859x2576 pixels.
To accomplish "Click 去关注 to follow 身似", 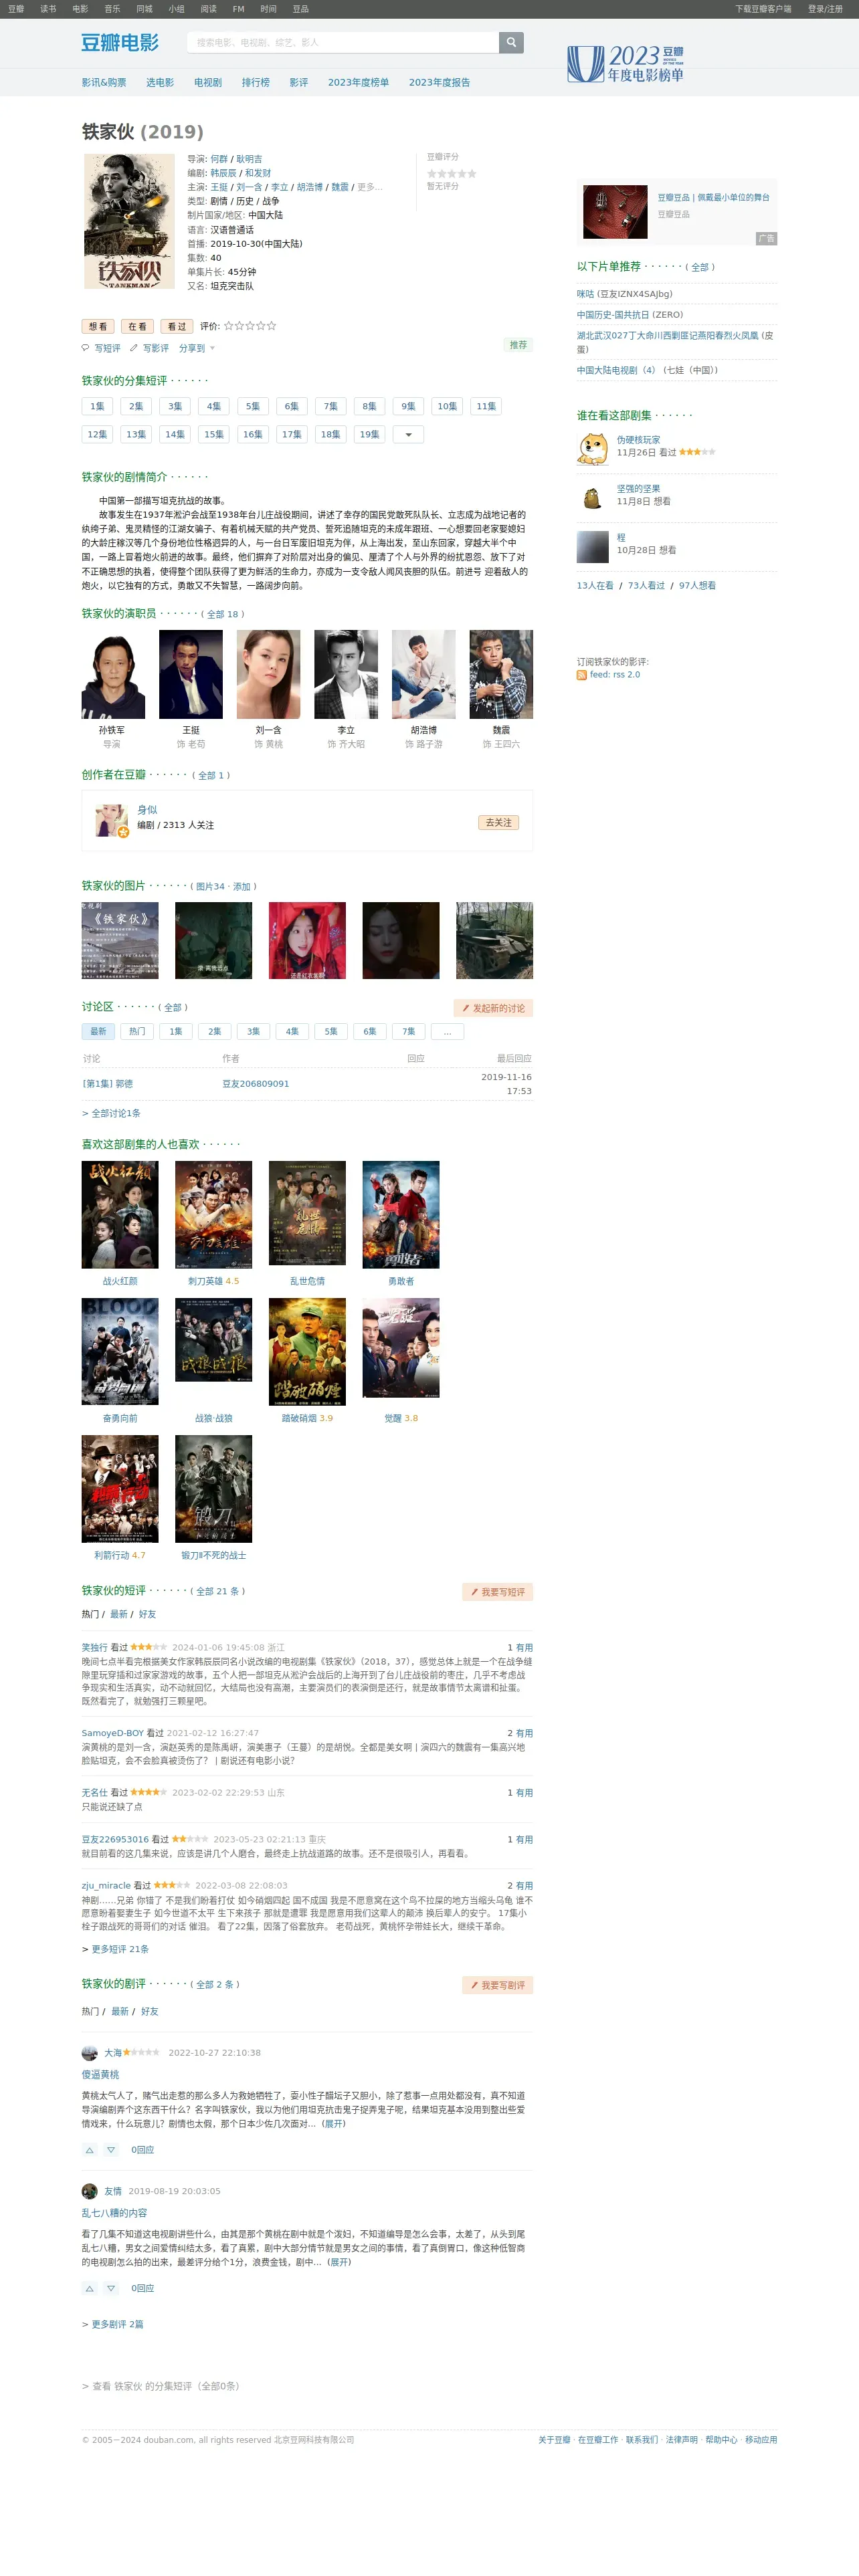I will (498, 822).
